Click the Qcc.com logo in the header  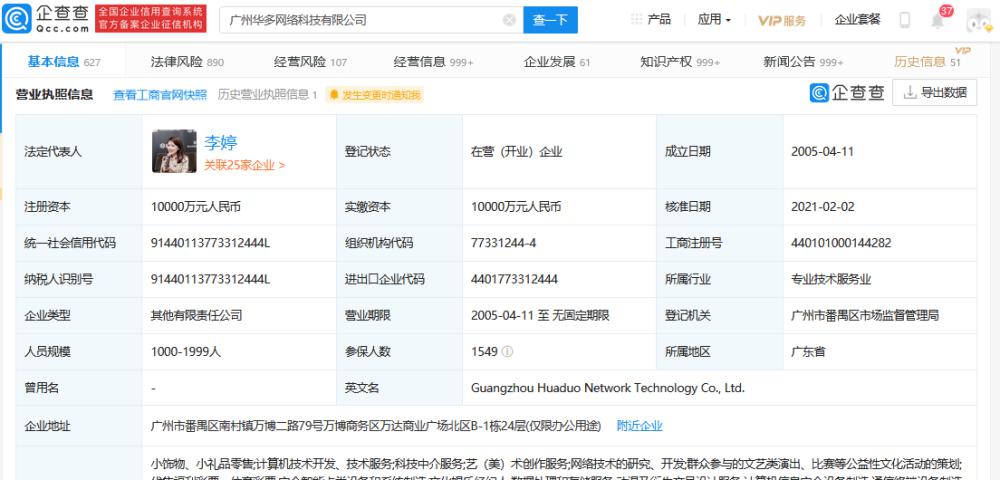tap(48, 19)
